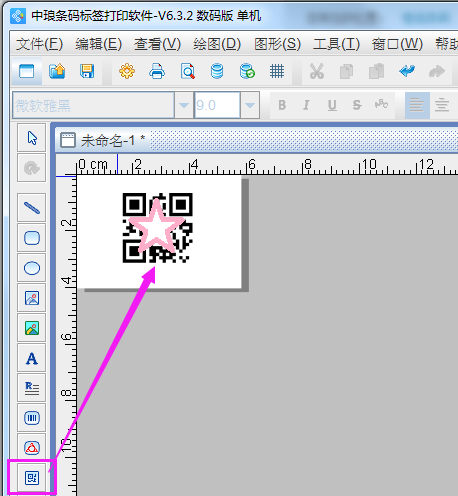This screenshot has width=458, height=496.
Task: Expand the font name dropdown arrow
Action: tap(184, 105)
